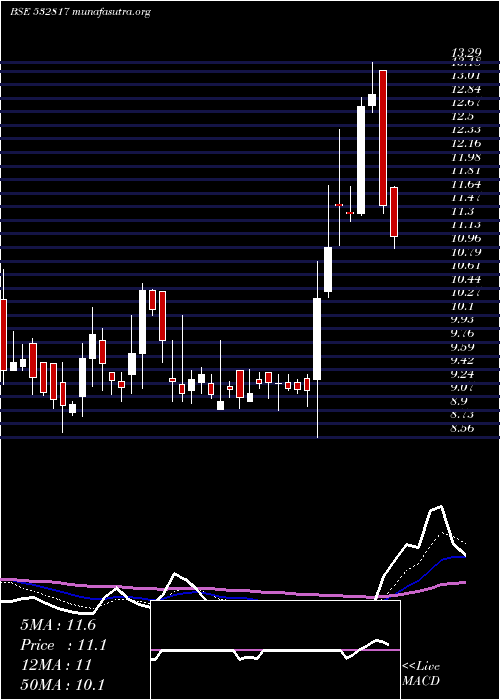Click the tallest red candlestick near 13.01
Image resolution: width=500 pixels, height=700 pixels.
[383, 138]
